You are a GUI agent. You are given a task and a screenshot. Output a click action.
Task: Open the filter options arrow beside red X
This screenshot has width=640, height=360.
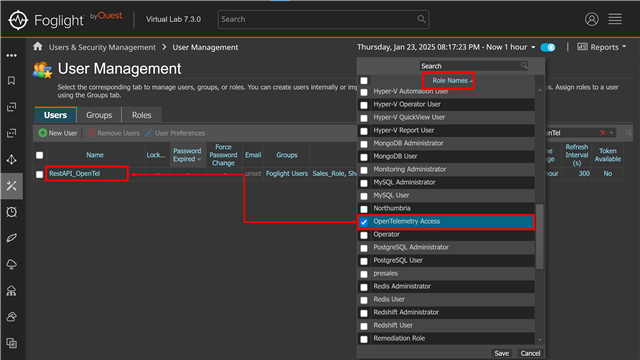(x=611, y=133)
